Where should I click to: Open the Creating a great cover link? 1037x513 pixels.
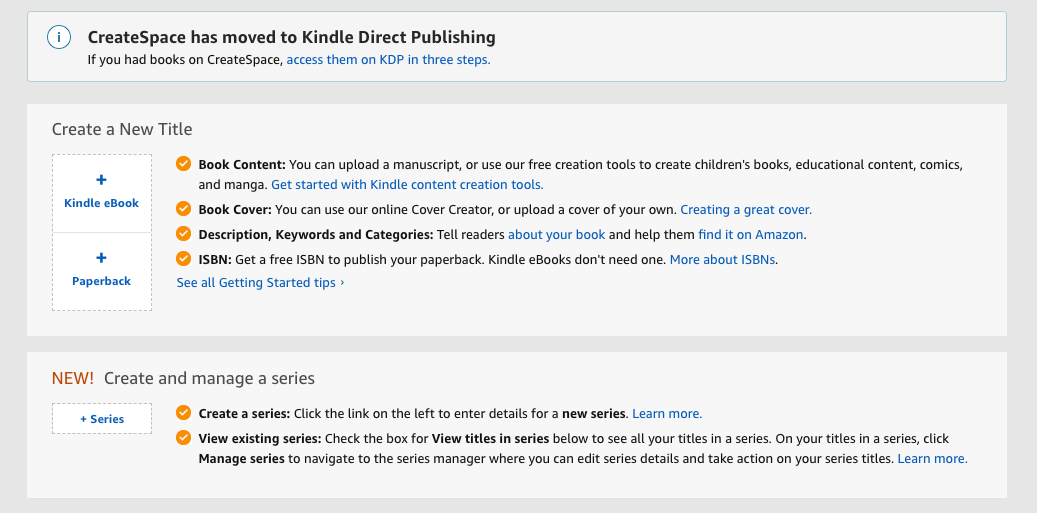pyautogui.click(x=746, y=210)
